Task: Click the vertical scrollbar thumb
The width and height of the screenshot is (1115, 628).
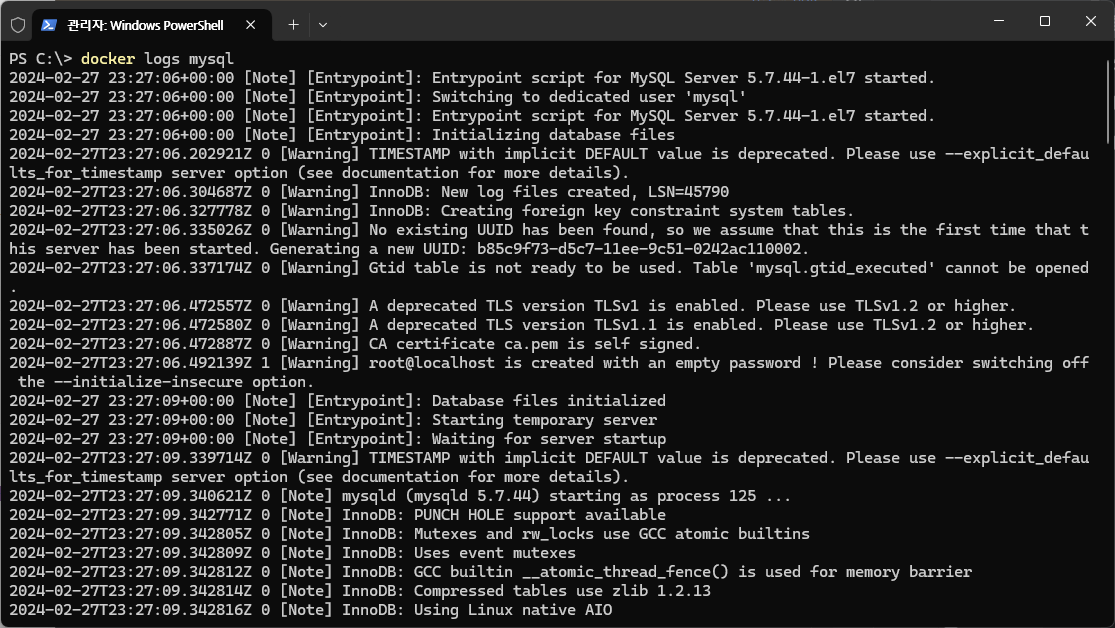Action: pyautogui.click(x=1109, y=101)
